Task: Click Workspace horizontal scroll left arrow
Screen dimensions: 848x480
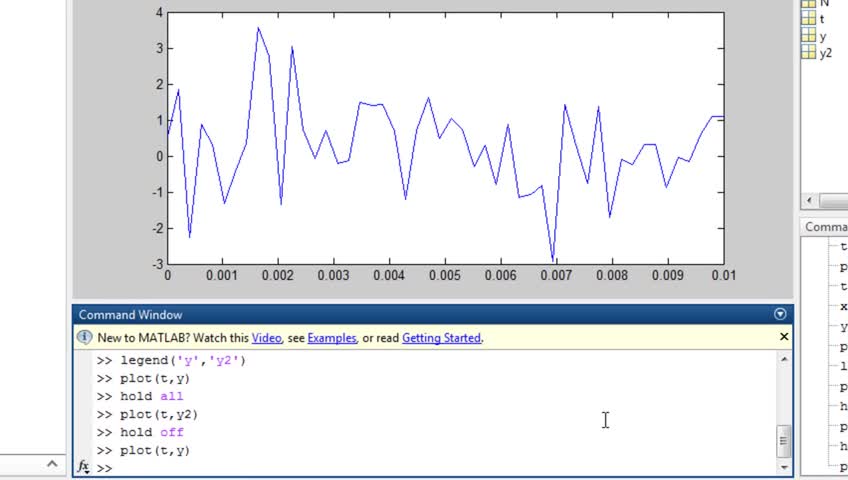Action: pyautogui.click(x=809, y=201)
